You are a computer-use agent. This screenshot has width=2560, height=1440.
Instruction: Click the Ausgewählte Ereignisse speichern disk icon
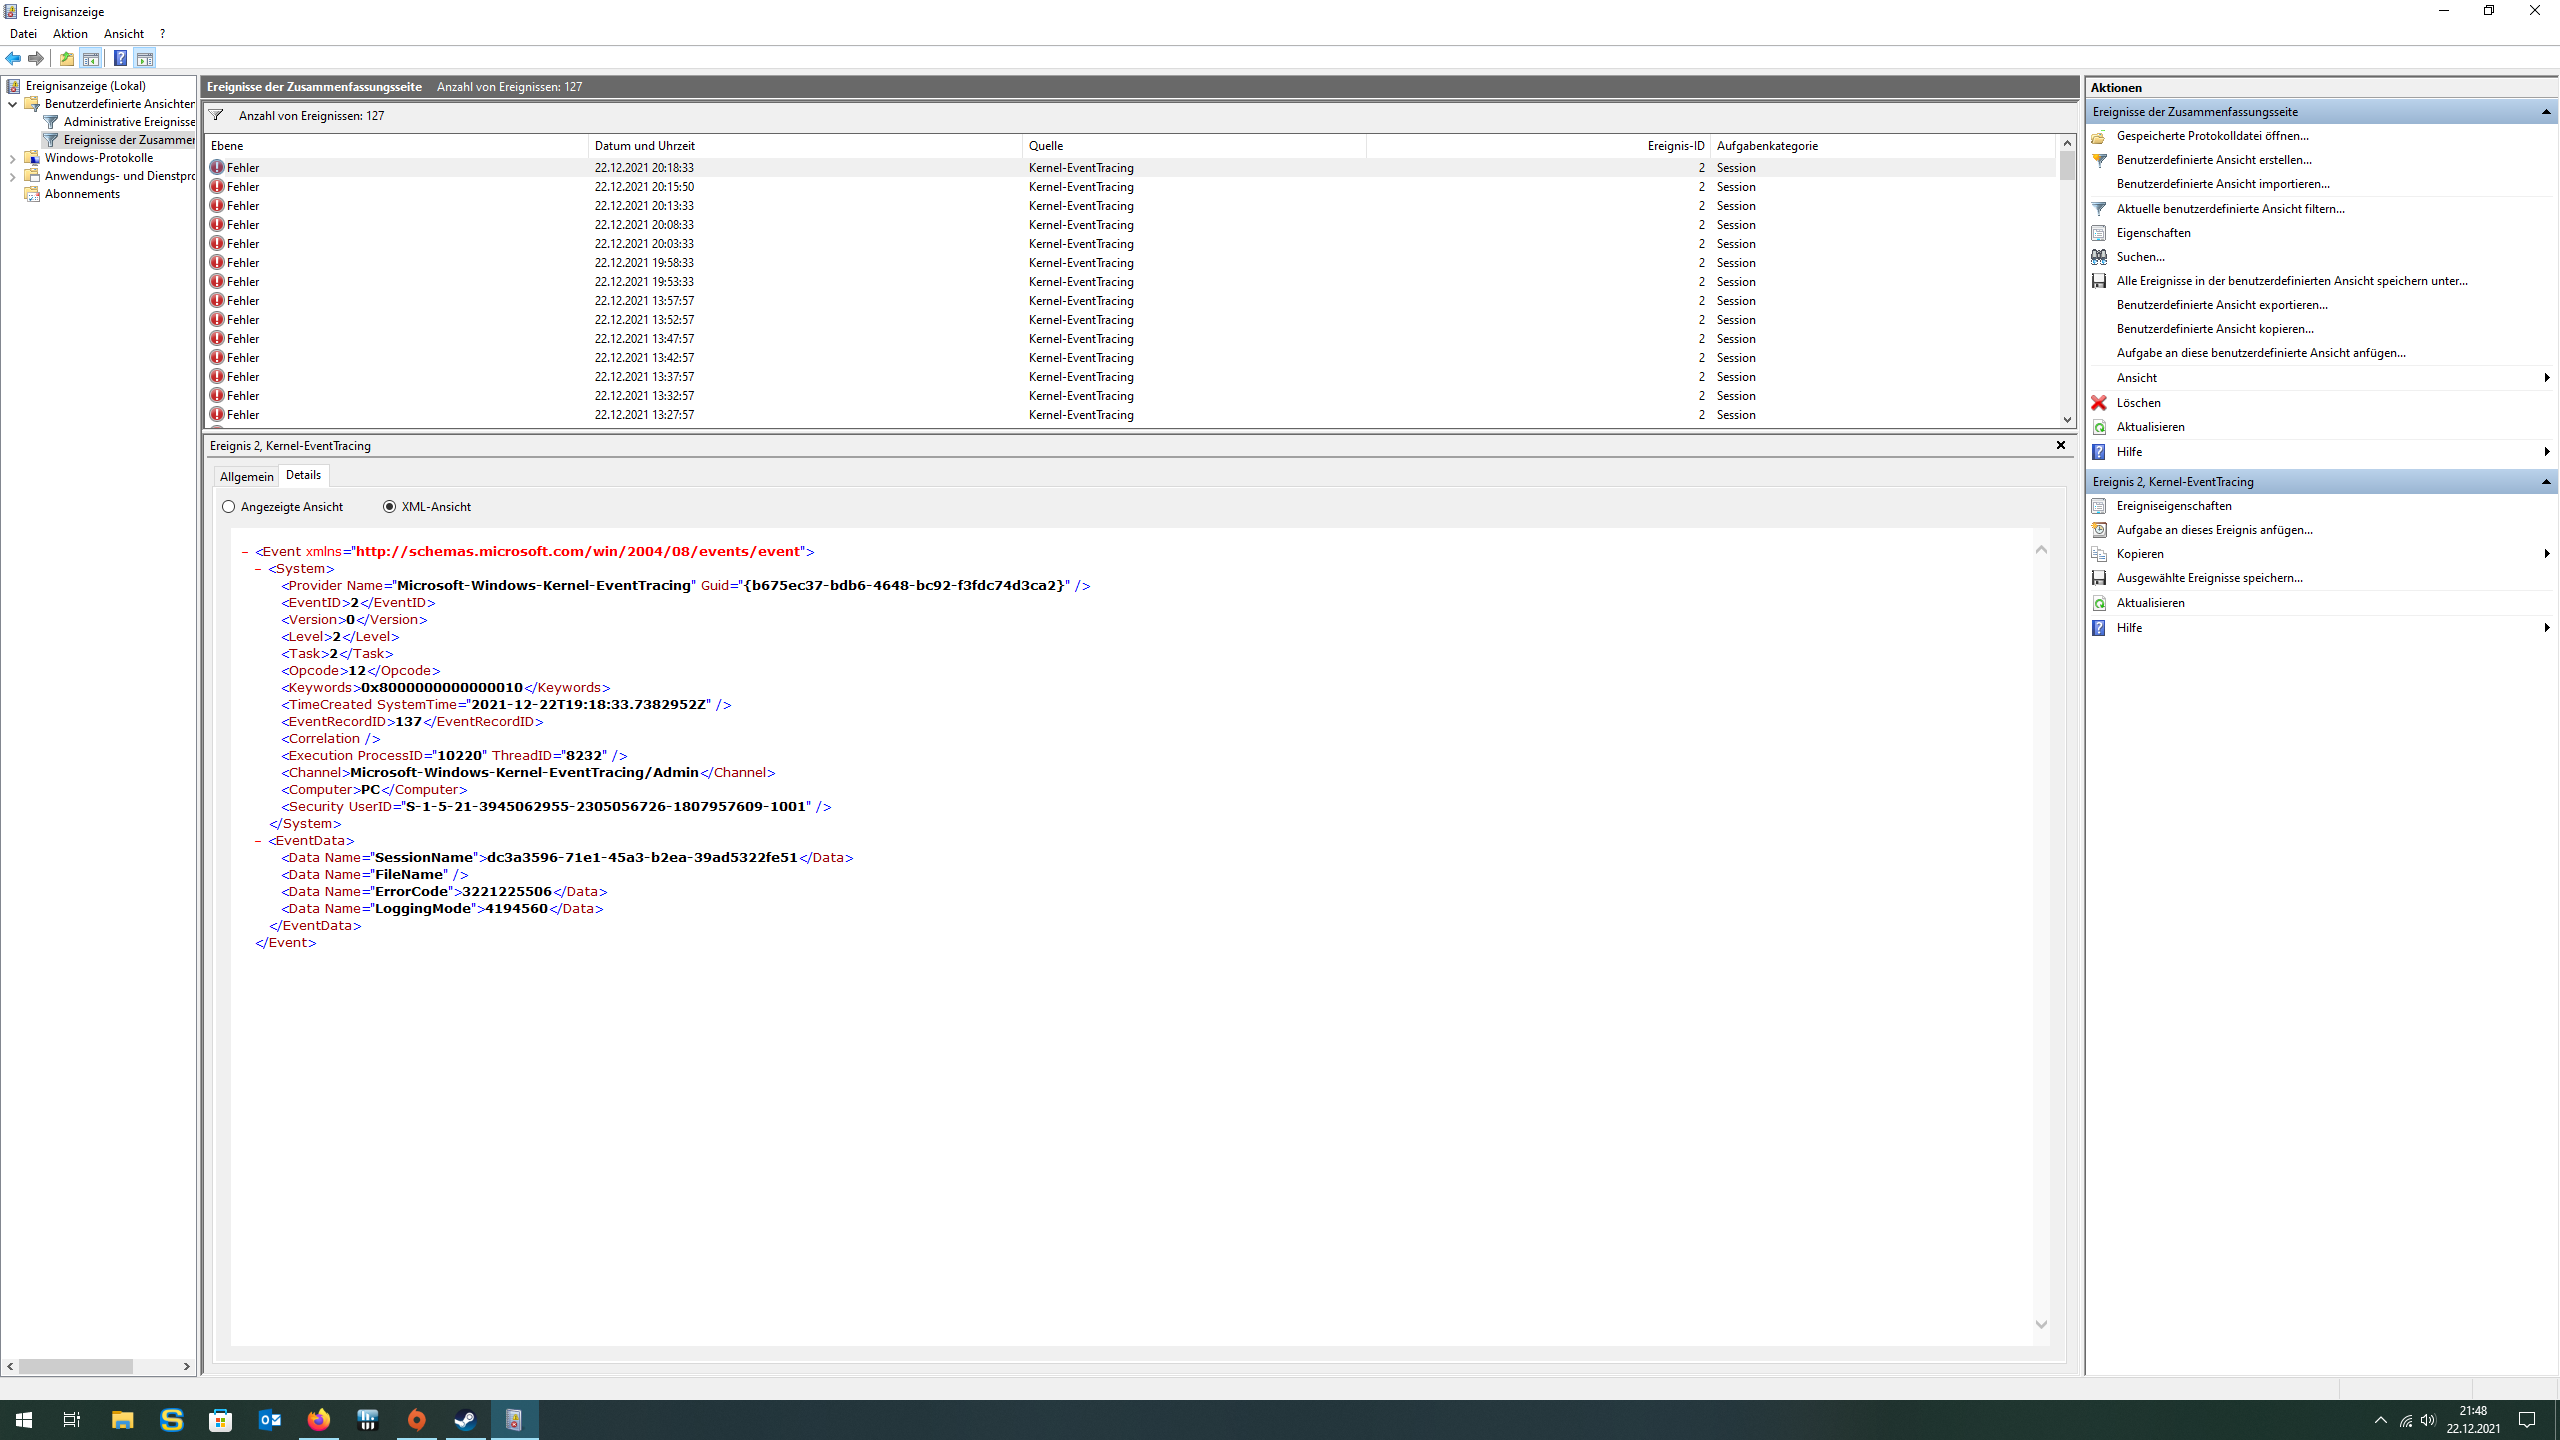click(2099, 578)
